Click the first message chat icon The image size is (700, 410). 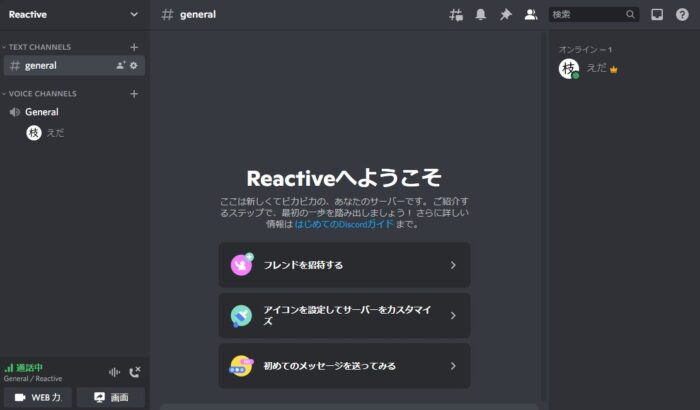(241, 366)
